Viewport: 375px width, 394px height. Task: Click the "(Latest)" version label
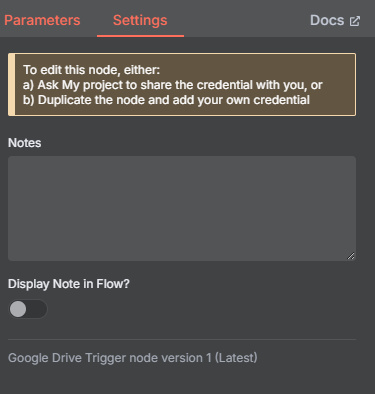click(236, 358)
